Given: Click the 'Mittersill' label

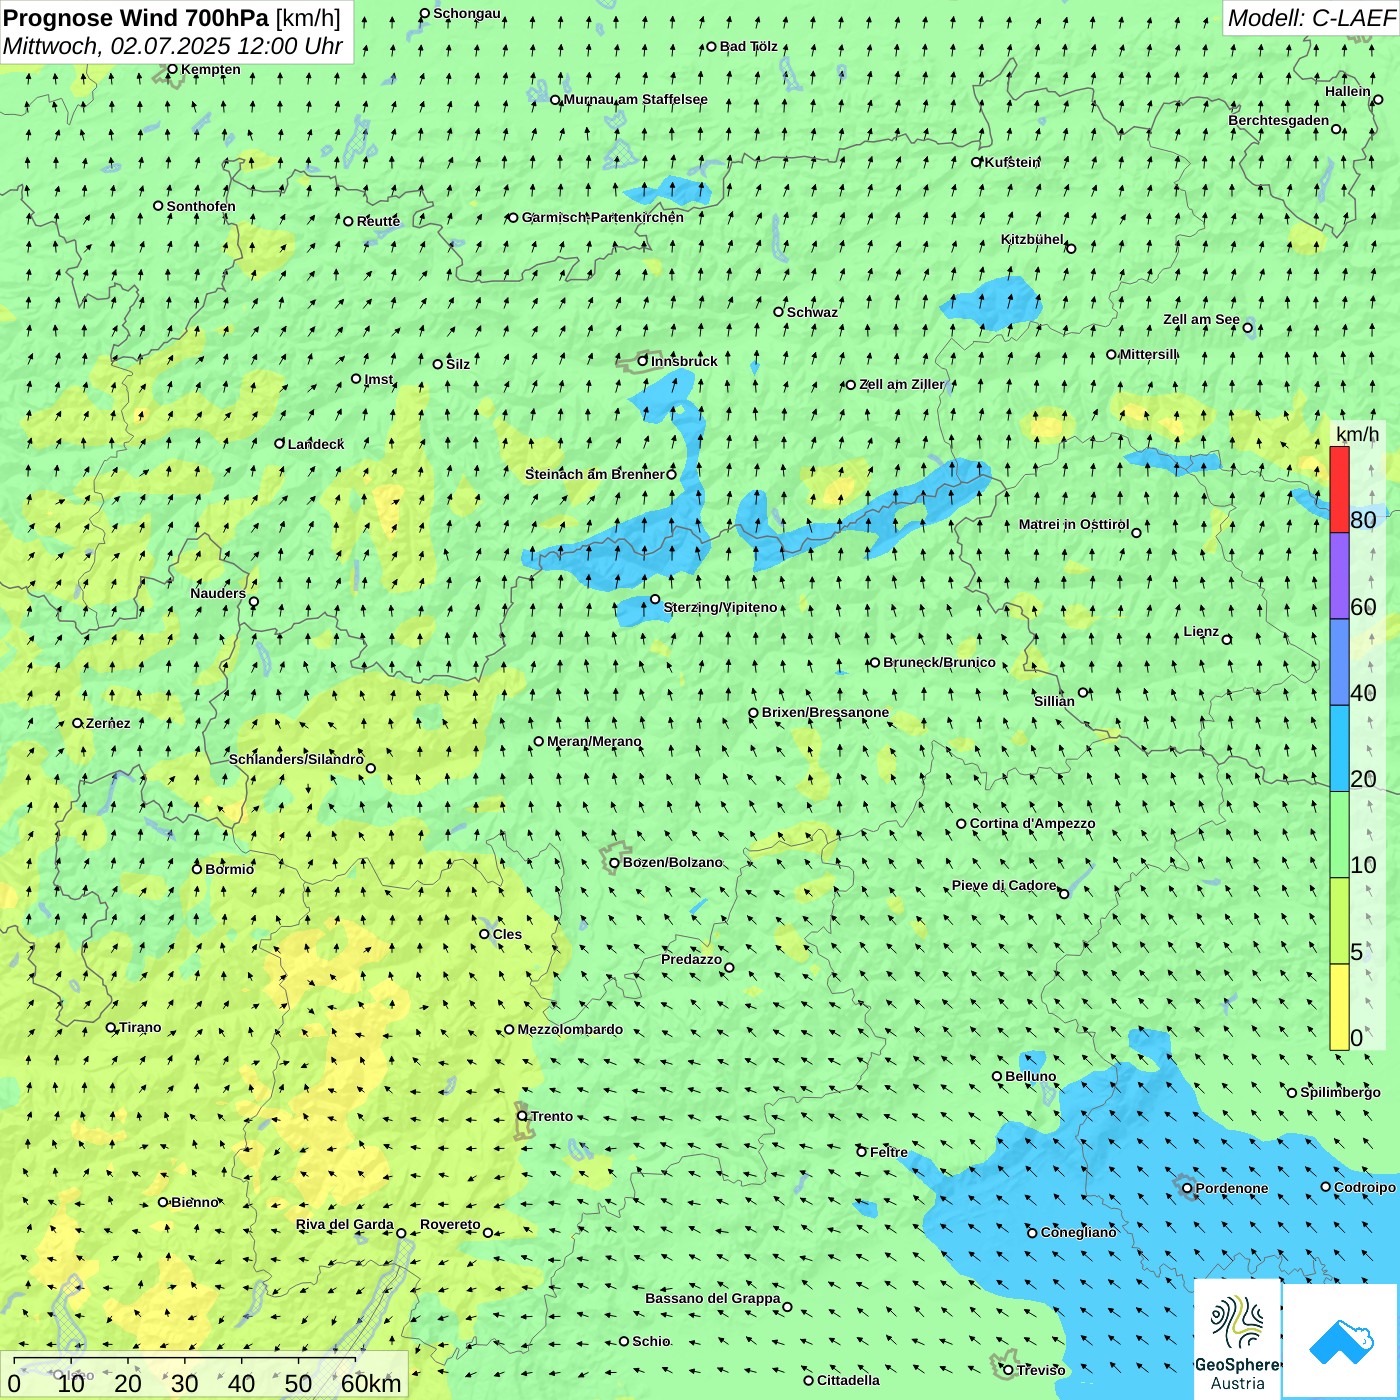Looking at the screenshot, I should (x=1149, y=354).
